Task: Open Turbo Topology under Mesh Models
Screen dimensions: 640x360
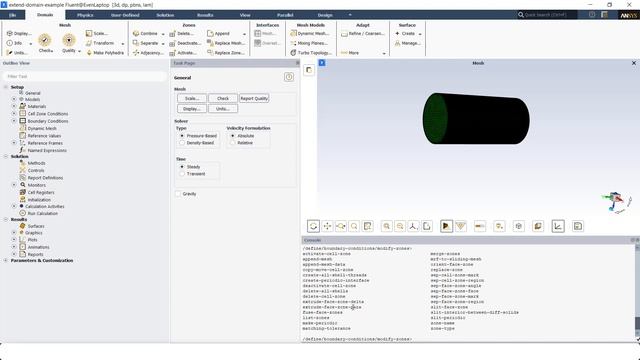Action: 311,53
